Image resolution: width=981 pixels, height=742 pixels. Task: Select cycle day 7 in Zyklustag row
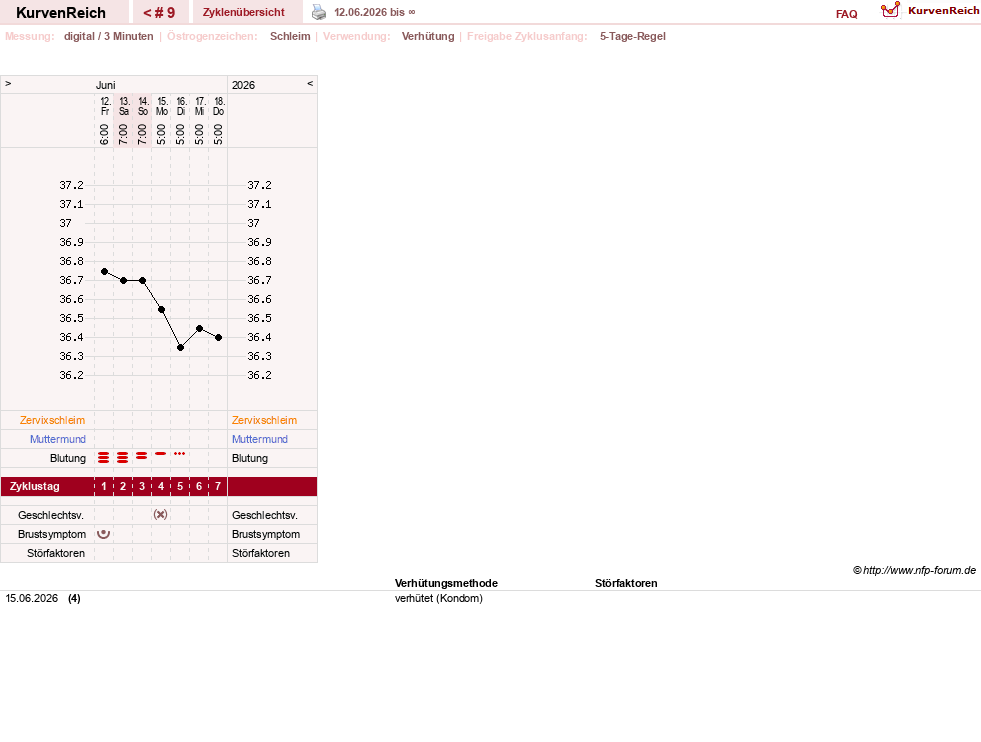coord(218,486)
